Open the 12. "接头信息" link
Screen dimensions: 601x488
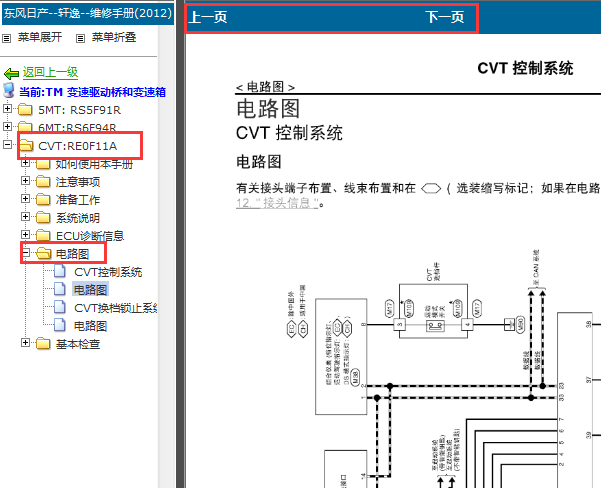[x=277, y=203]
